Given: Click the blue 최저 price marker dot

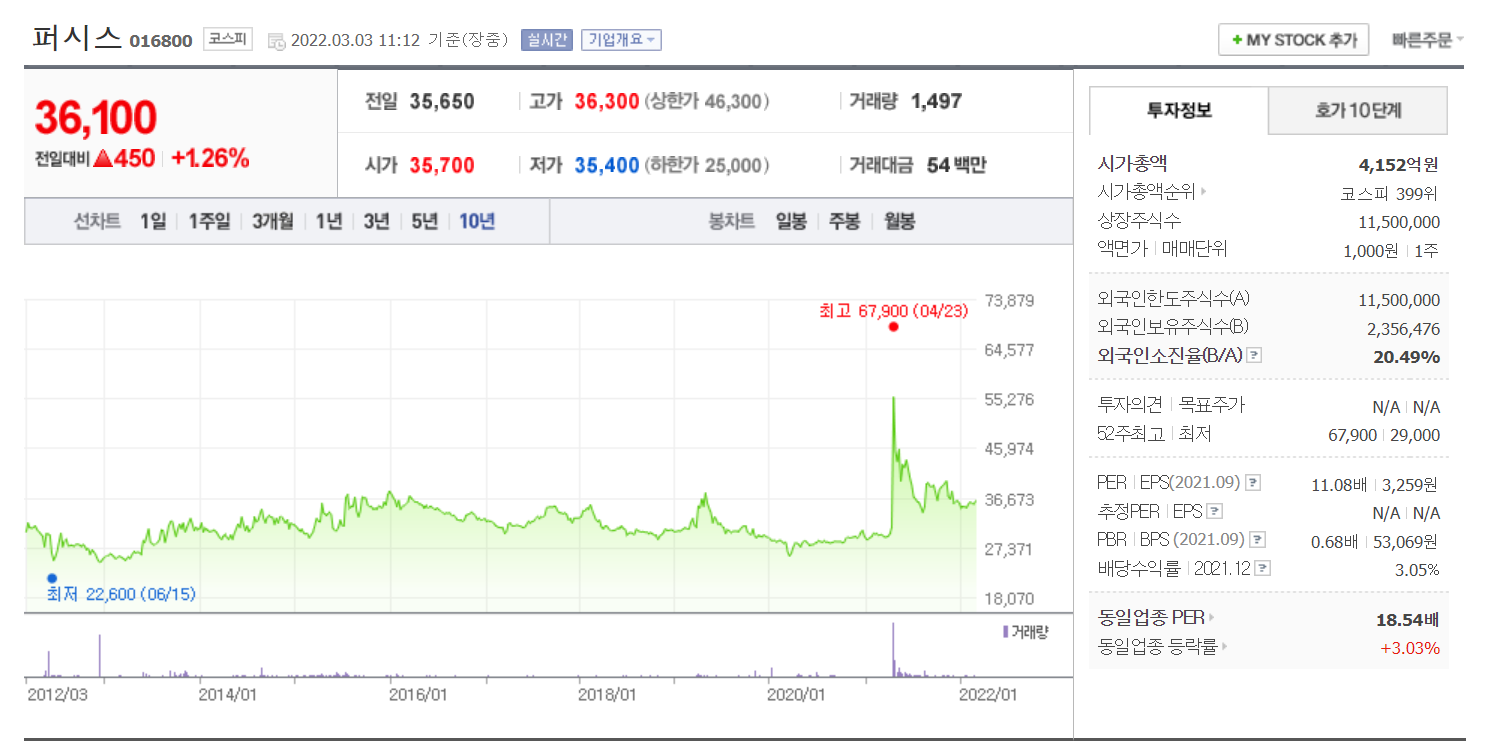Looking at the screenshot, I should [52, 578].
